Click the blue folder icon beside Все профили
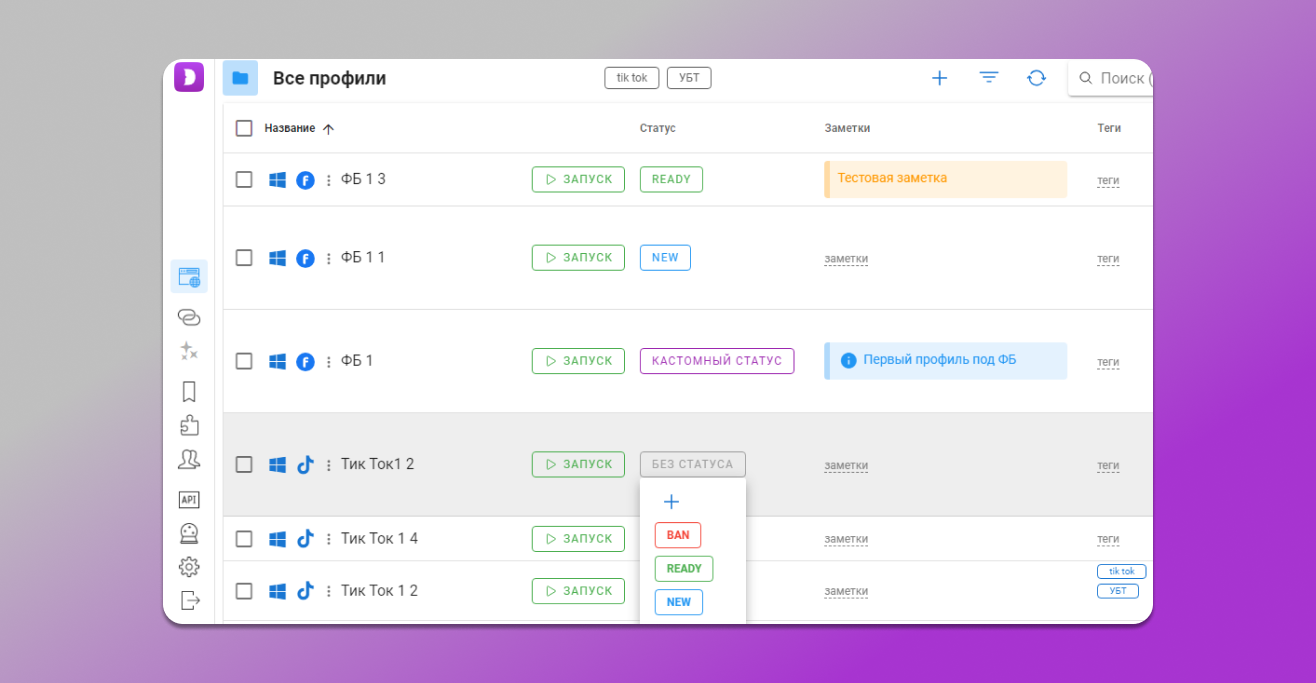The width and height of the screenshot is (1316, 683). click(x=240, y=78)
